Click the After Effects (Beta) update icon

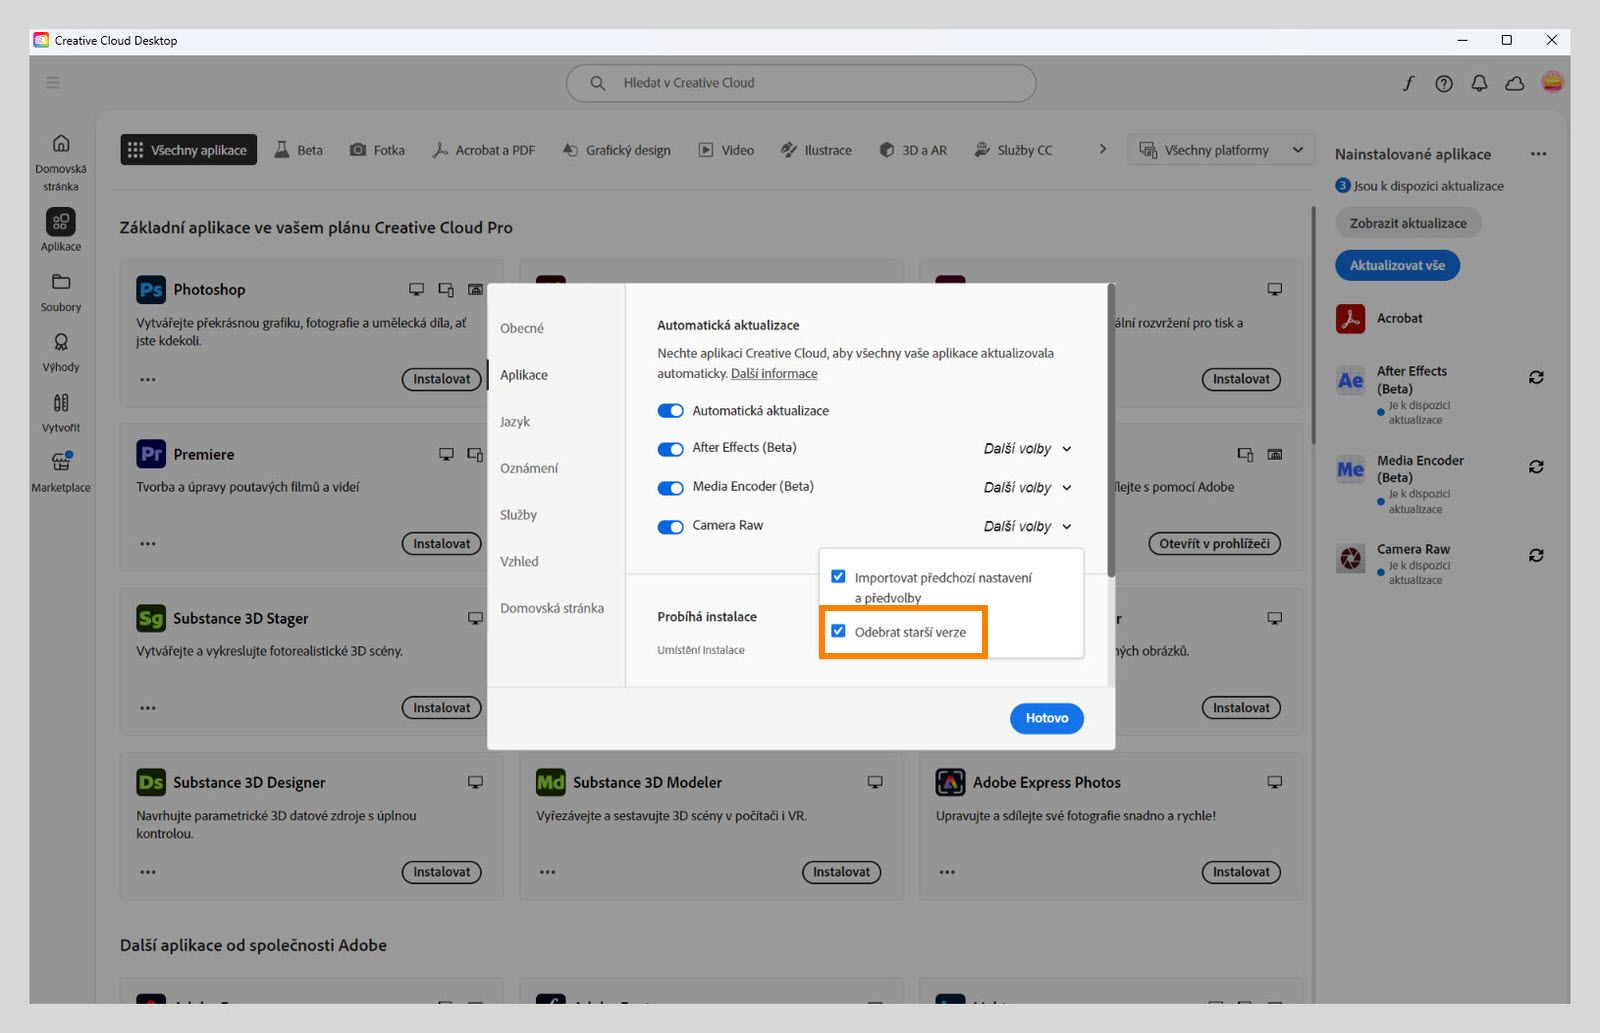click(1536, 377)
